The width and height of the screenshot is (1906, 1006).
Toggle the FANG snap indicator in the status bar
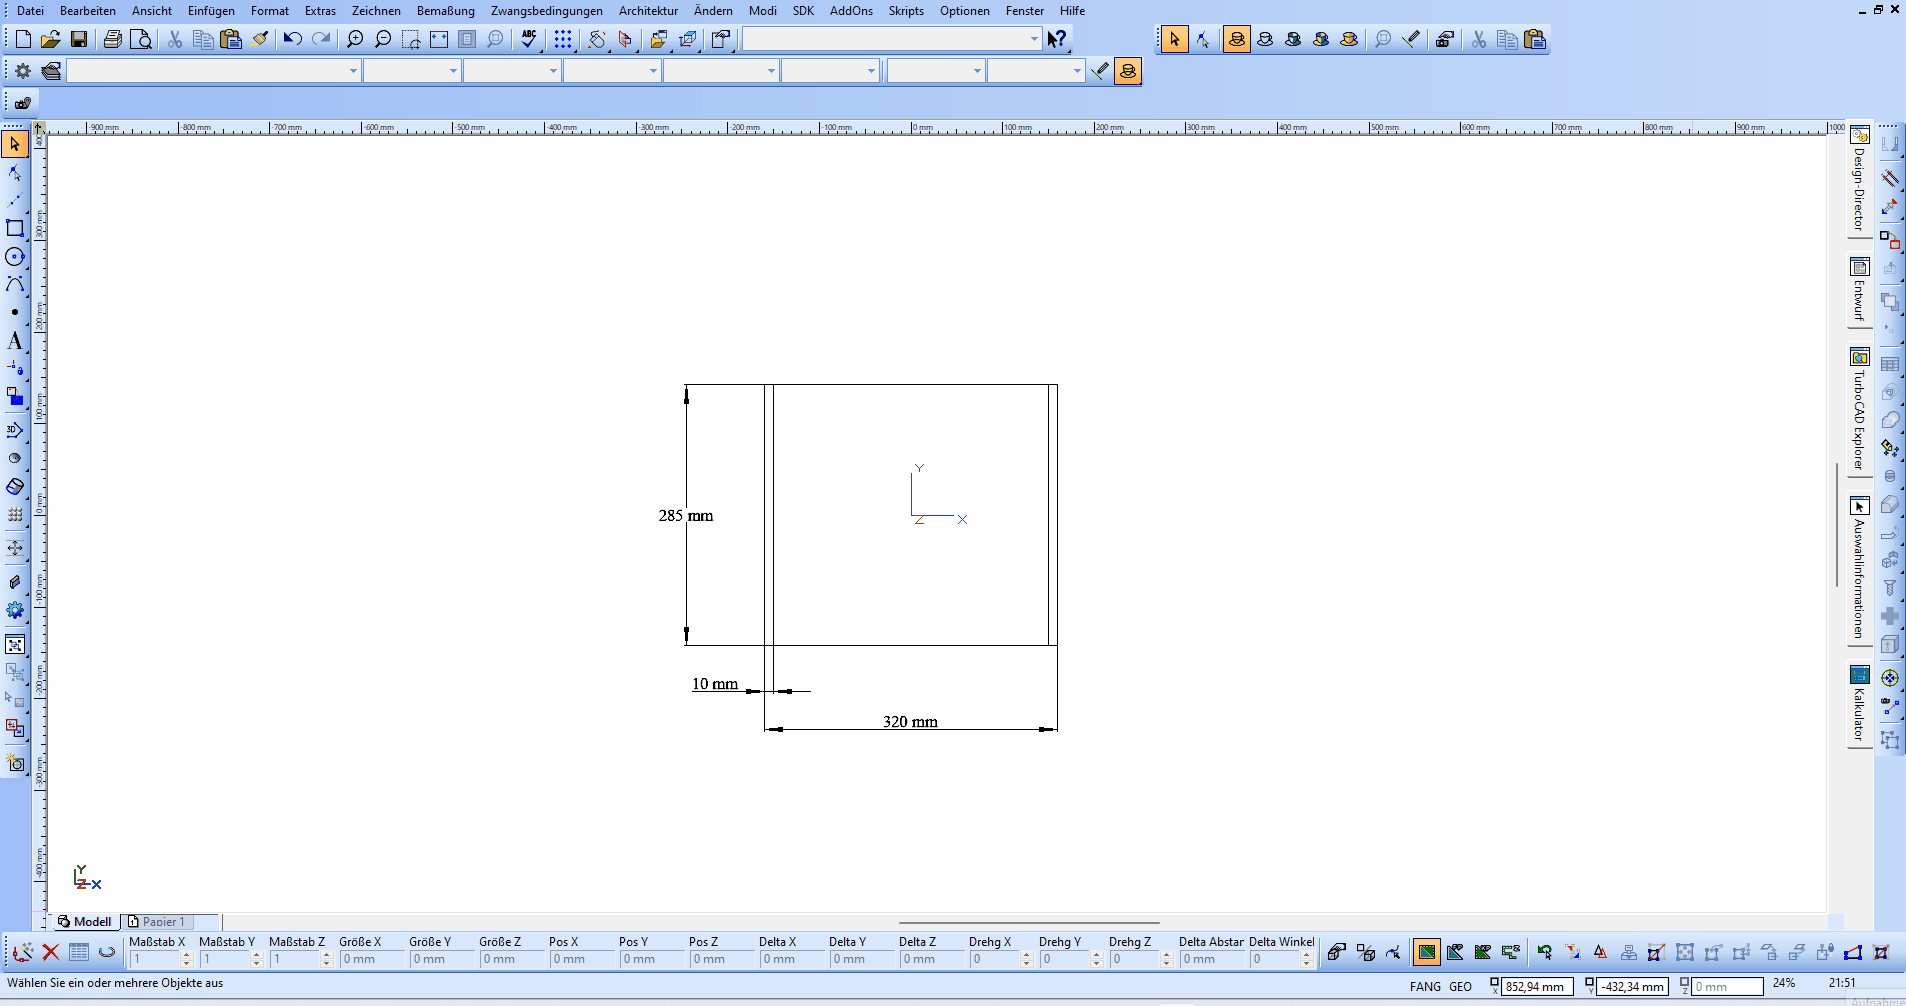click(x=1425, y=986)
